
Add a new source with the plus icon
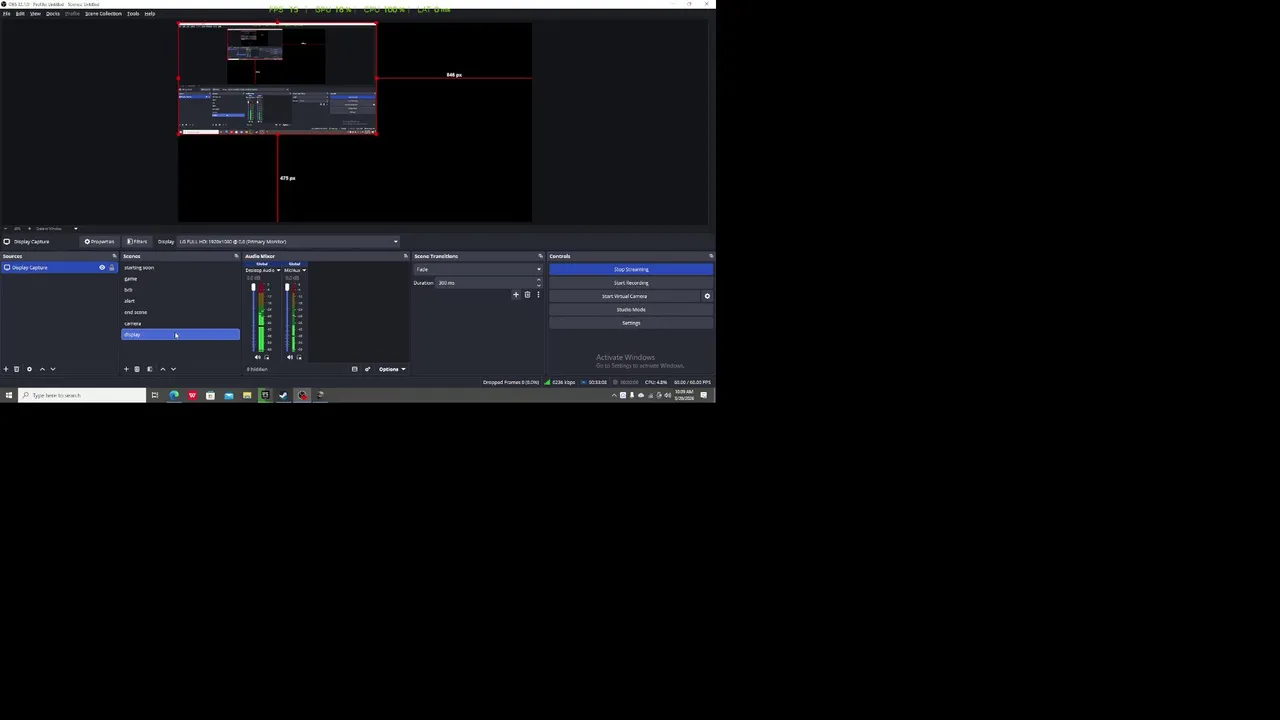point(6,369)
